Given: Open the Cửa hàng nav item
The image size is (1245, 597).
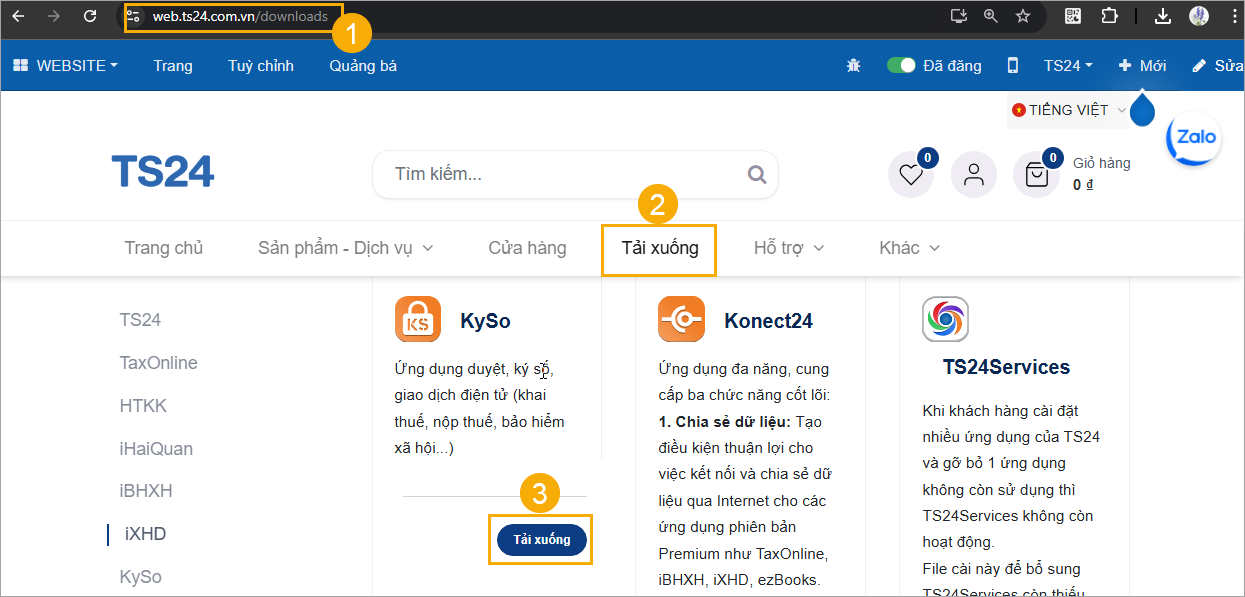Looking at the screenshot, I should tap(527, 248).
